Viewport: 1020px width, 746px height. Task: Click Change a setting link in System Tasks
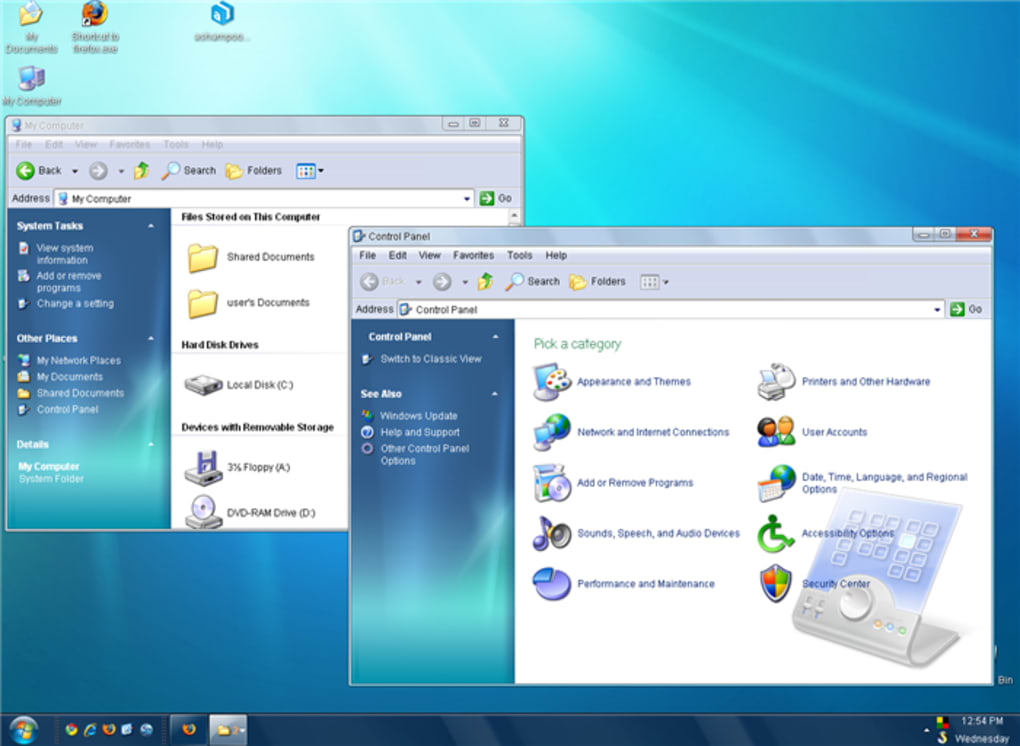point(75,304)
